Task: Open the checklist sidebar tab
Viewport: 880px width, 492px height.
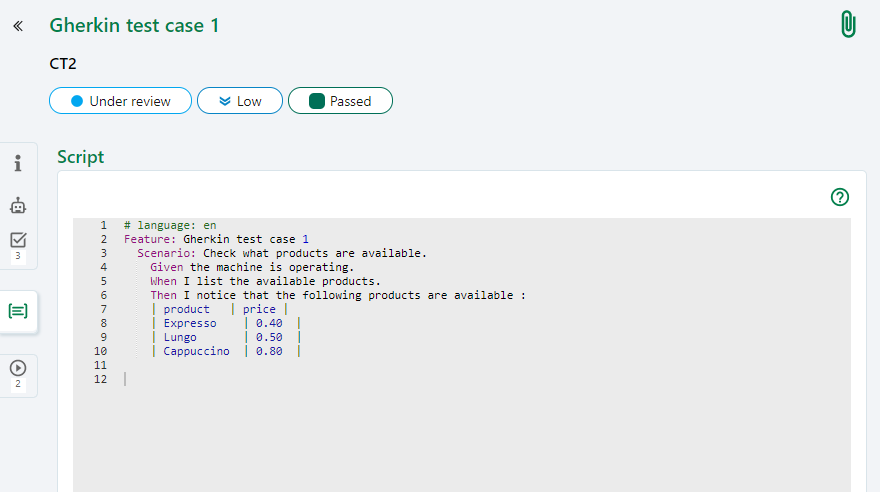Action: [18, 240]
